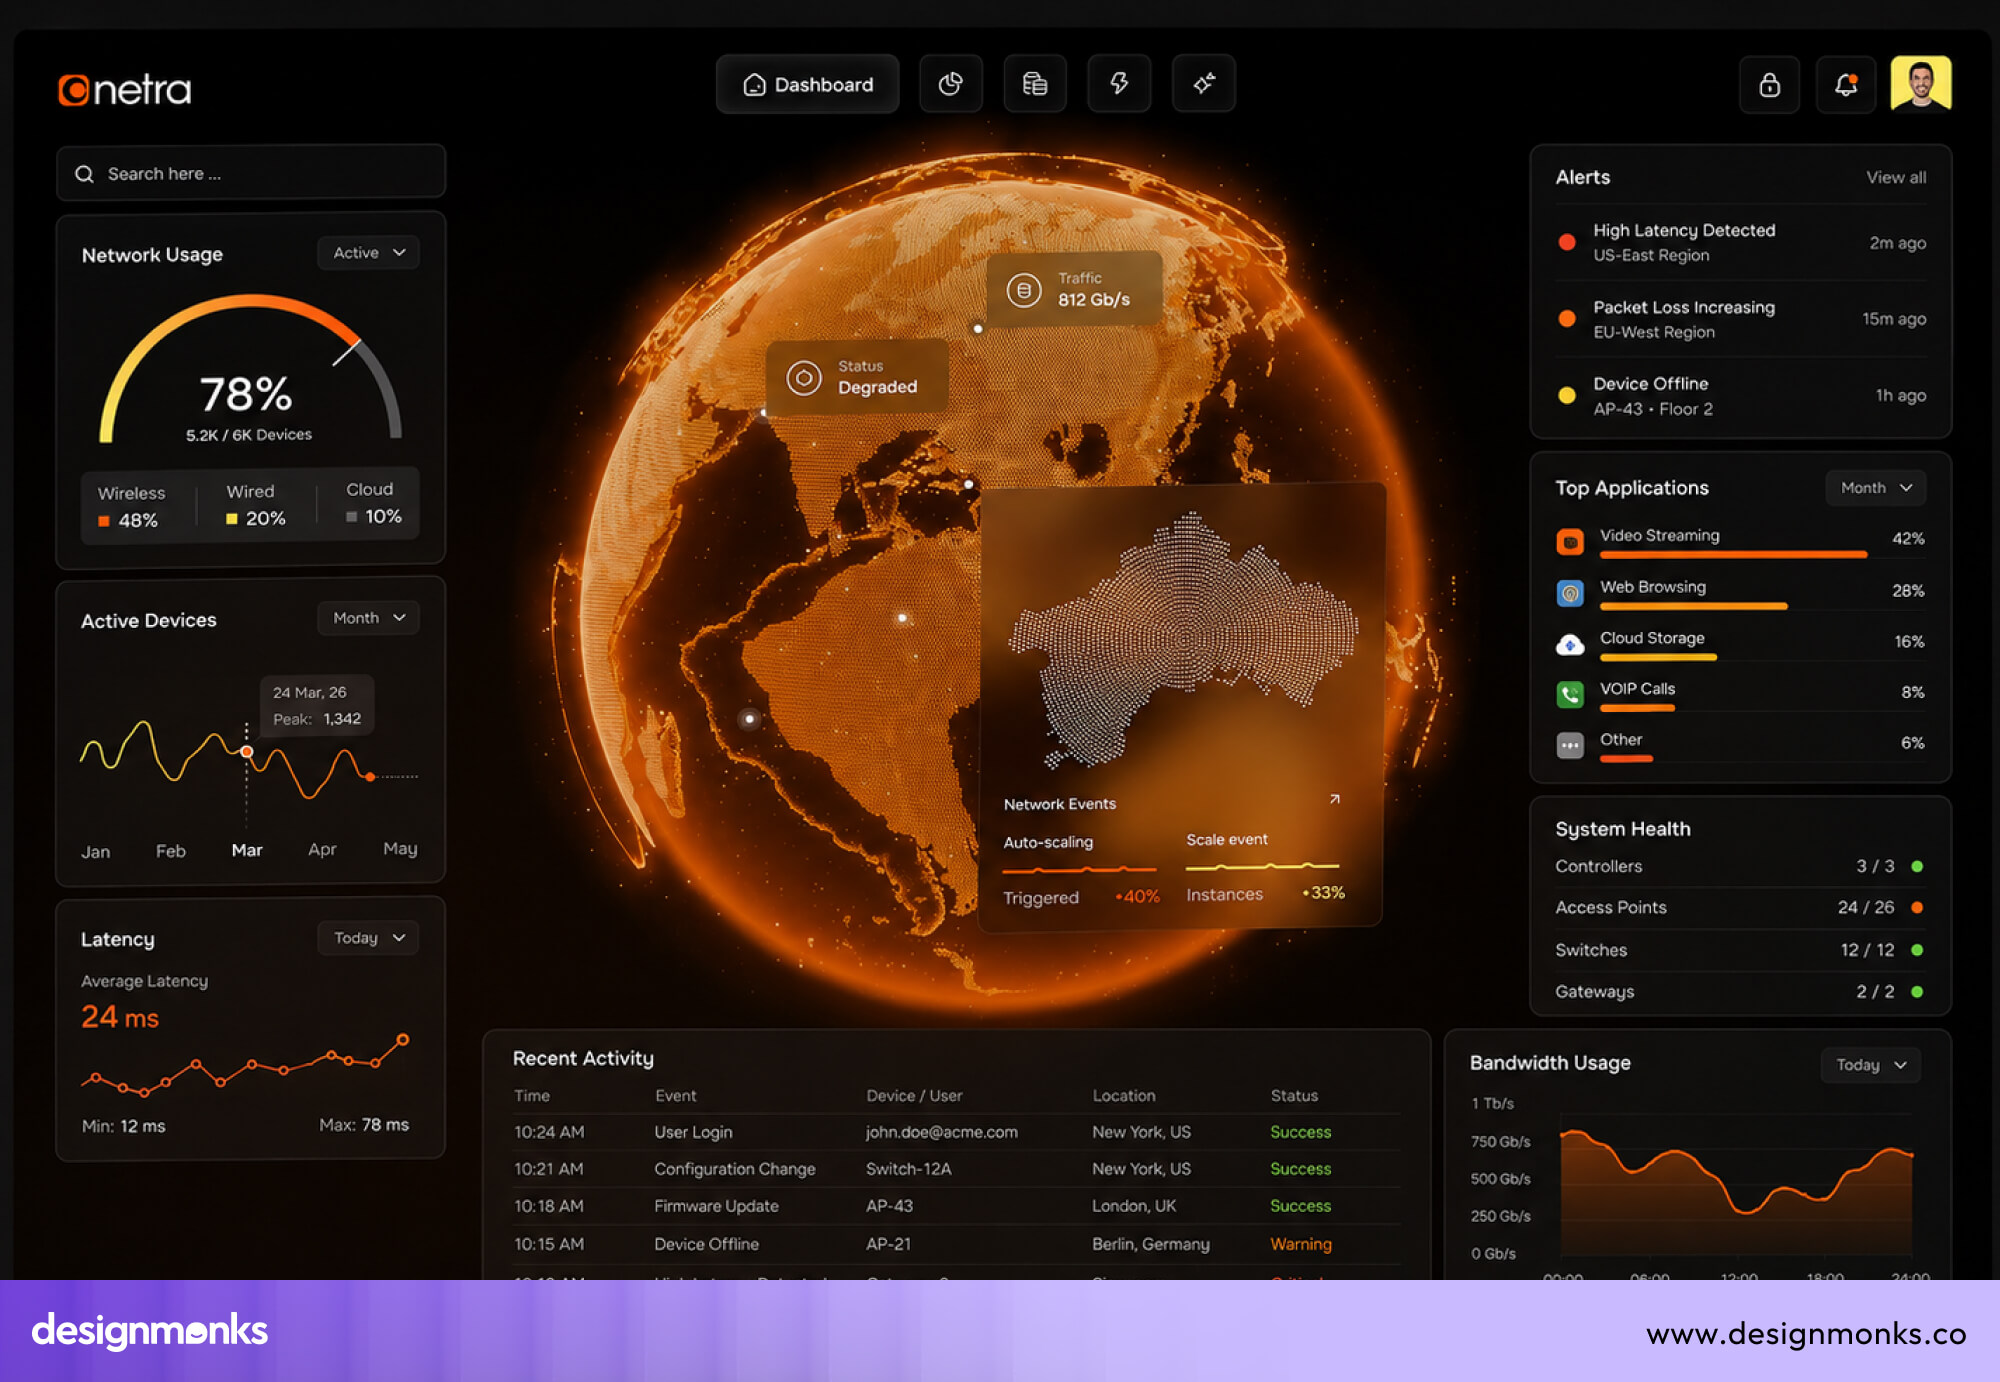This screenshot has height=1382, width=2000.
Task: Open Top Applications Month dropdown
Action: pos(1875,488)
